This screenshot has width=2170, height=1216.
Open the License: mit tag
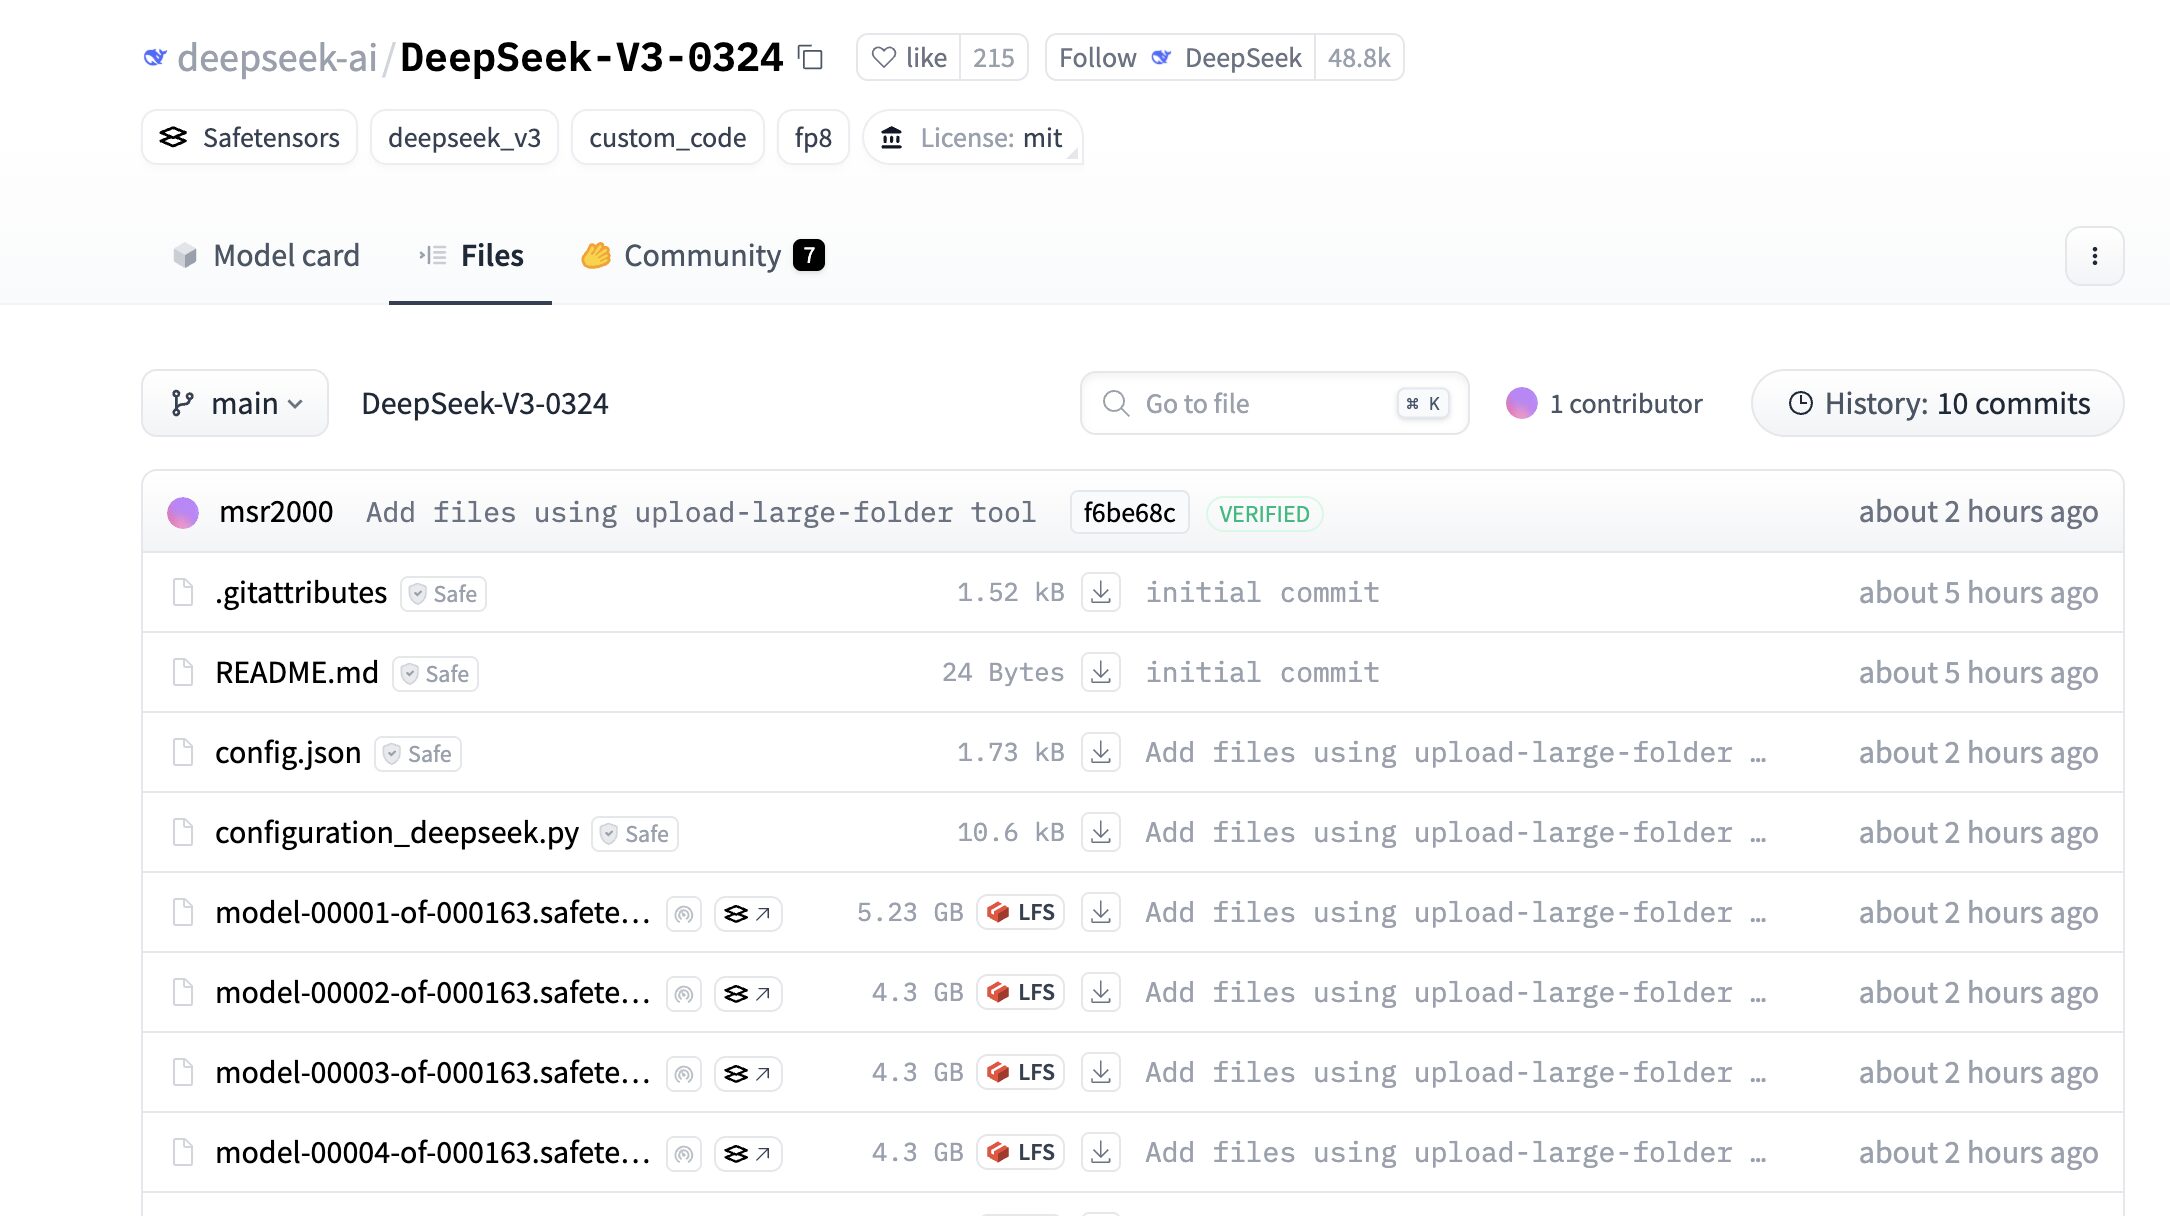point(972,138)
